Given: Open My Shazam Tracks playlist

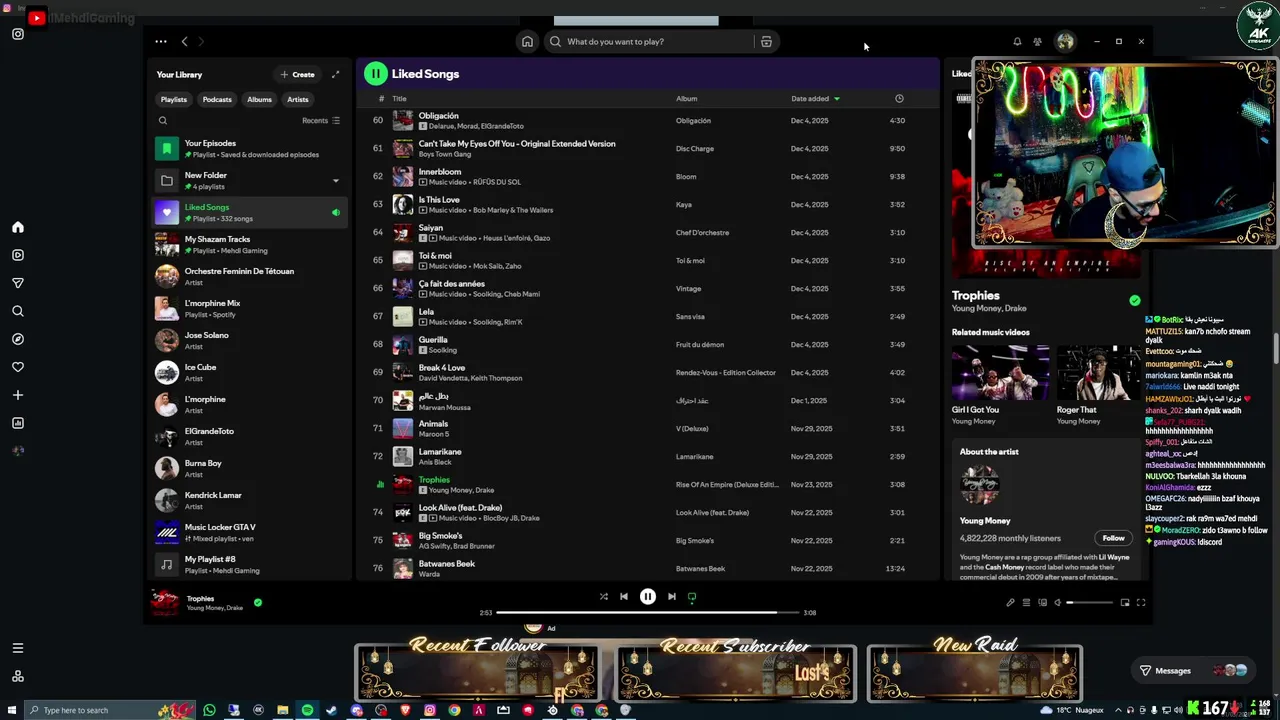Looking at the screenshot, I should (250, 245).
